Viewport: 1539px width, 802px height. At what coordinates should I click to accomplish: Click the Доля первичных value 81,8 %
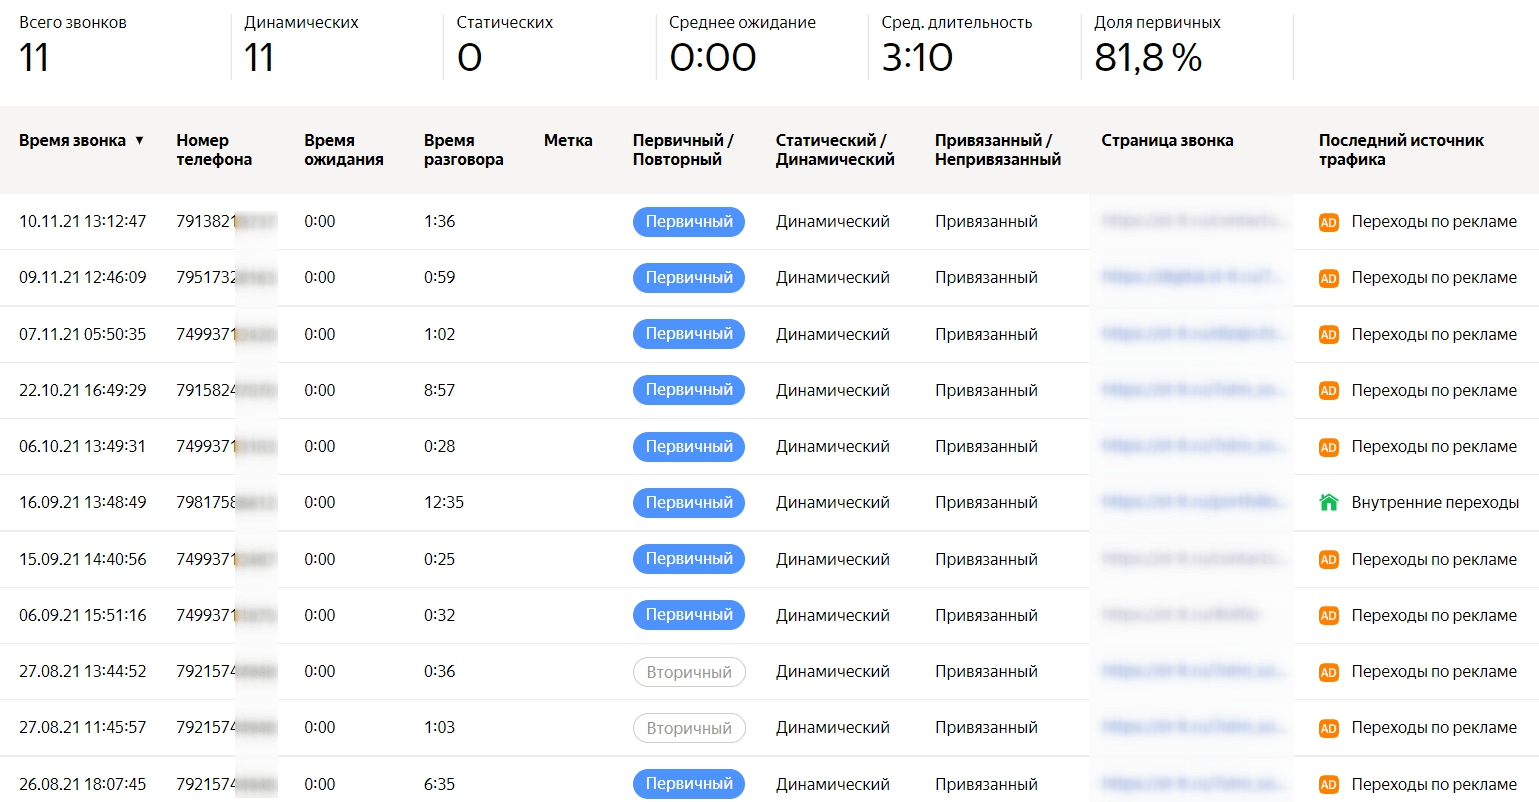(1148, 58)
